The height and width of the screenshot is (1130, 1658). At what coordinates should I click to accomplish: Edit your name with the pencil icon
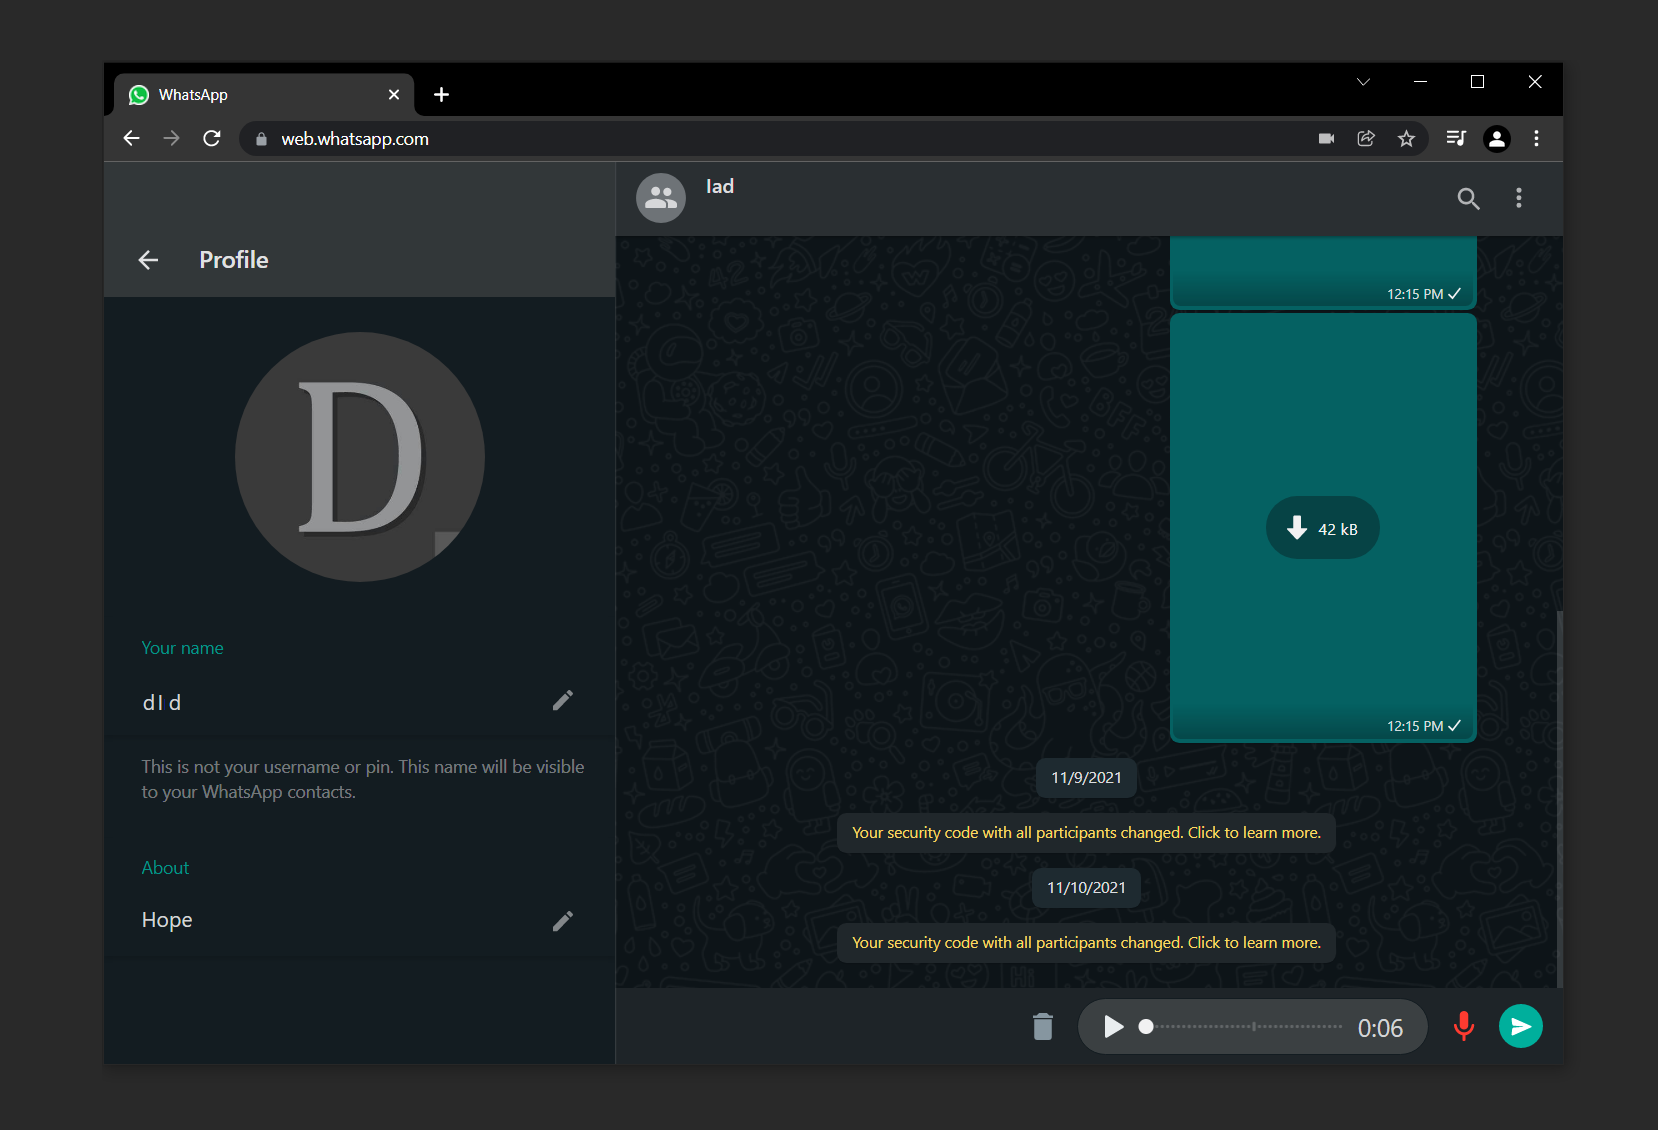[563, 700]
